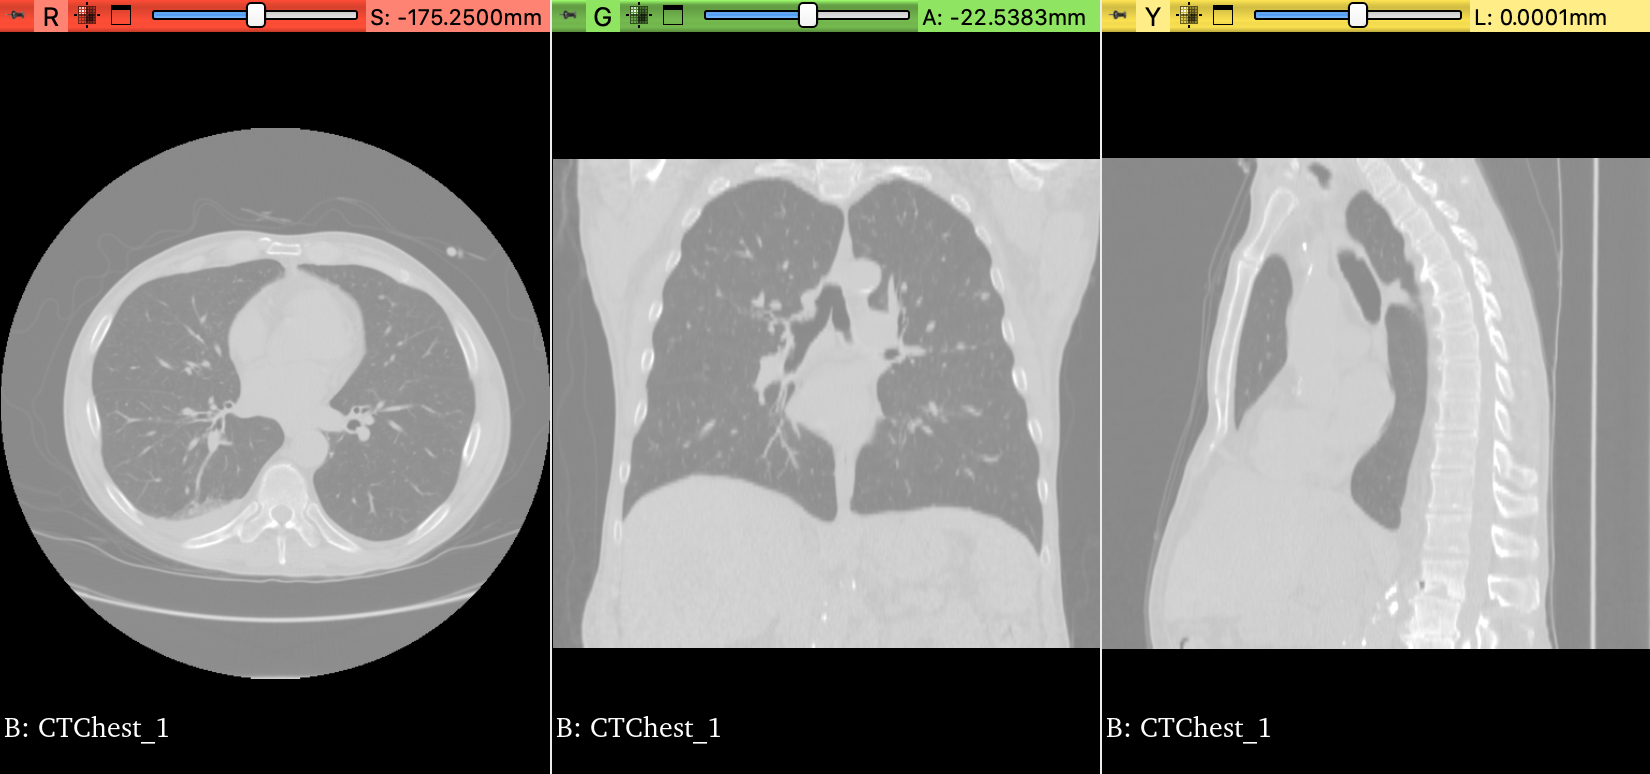The image size is (1650, 774).
Task: Click the A: -22.5383mm offset field
Action: (1004, 17)
